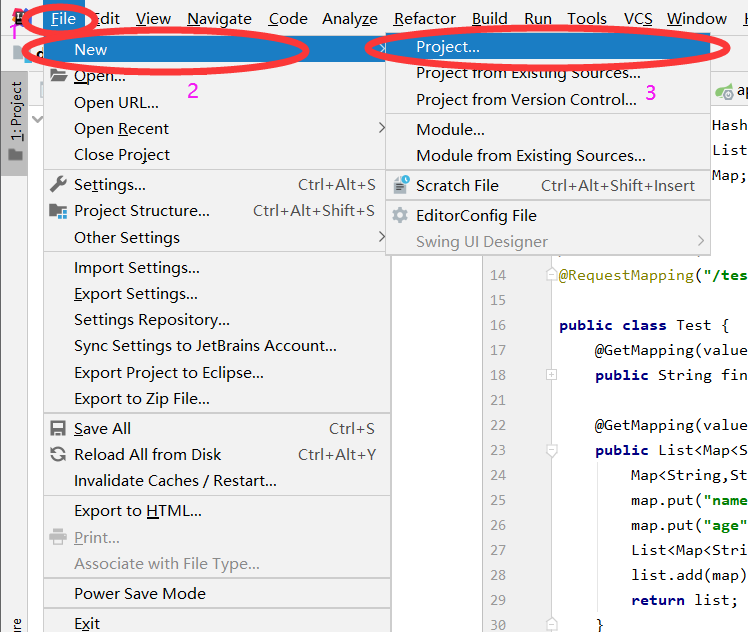Choose Project... from the New submenu
The image size is (748, 632).
[548, 47]
